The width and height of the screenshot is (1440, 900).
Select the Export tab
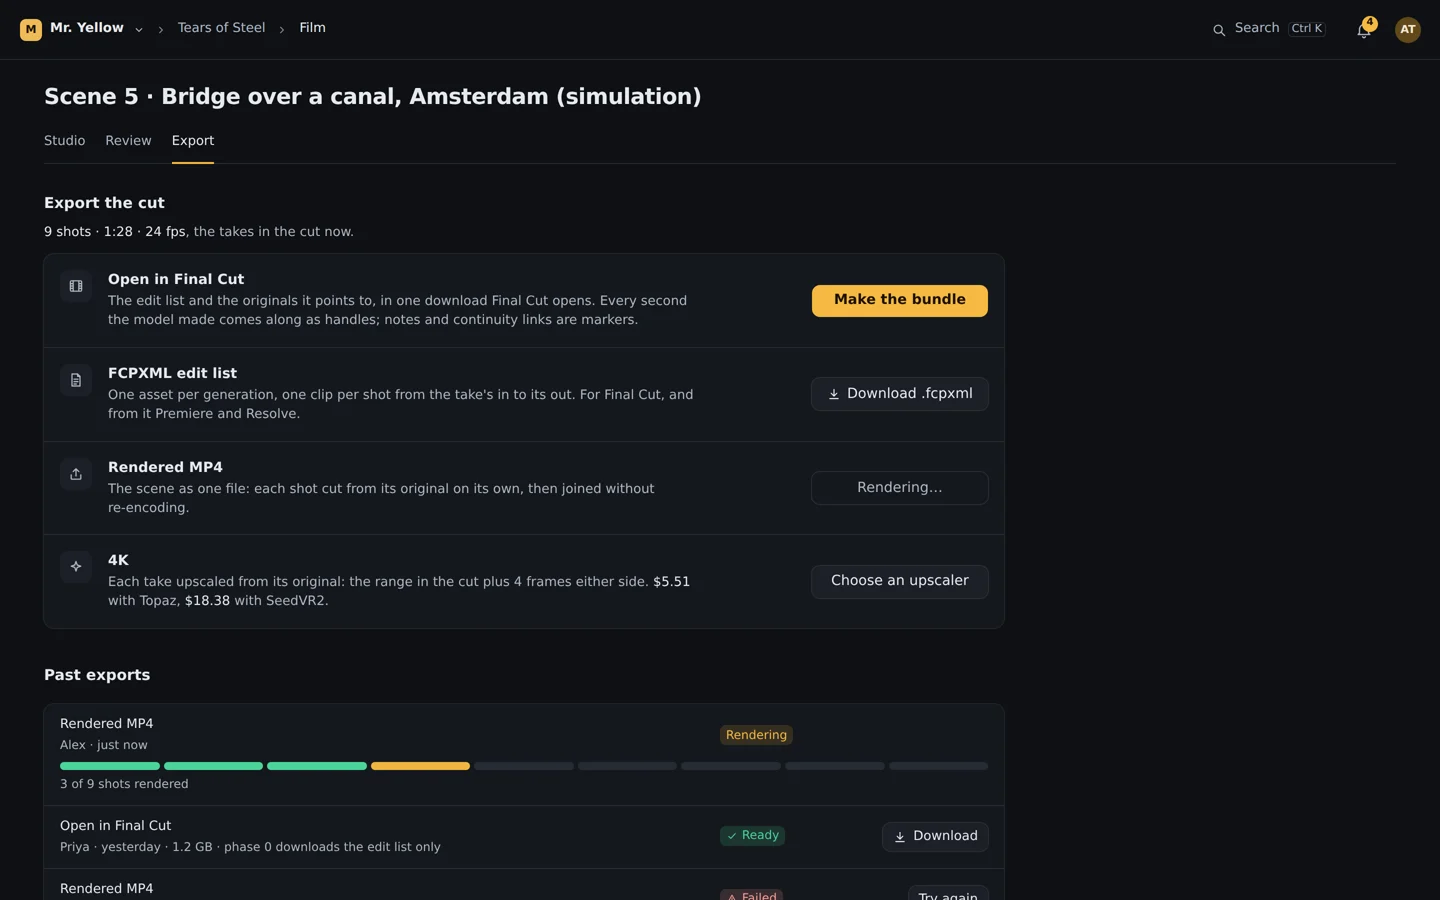193,141
